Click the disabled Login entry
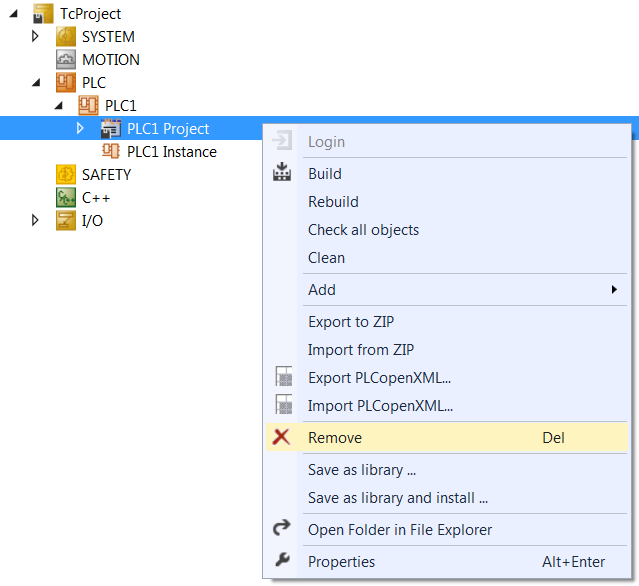 coord(447,142)
